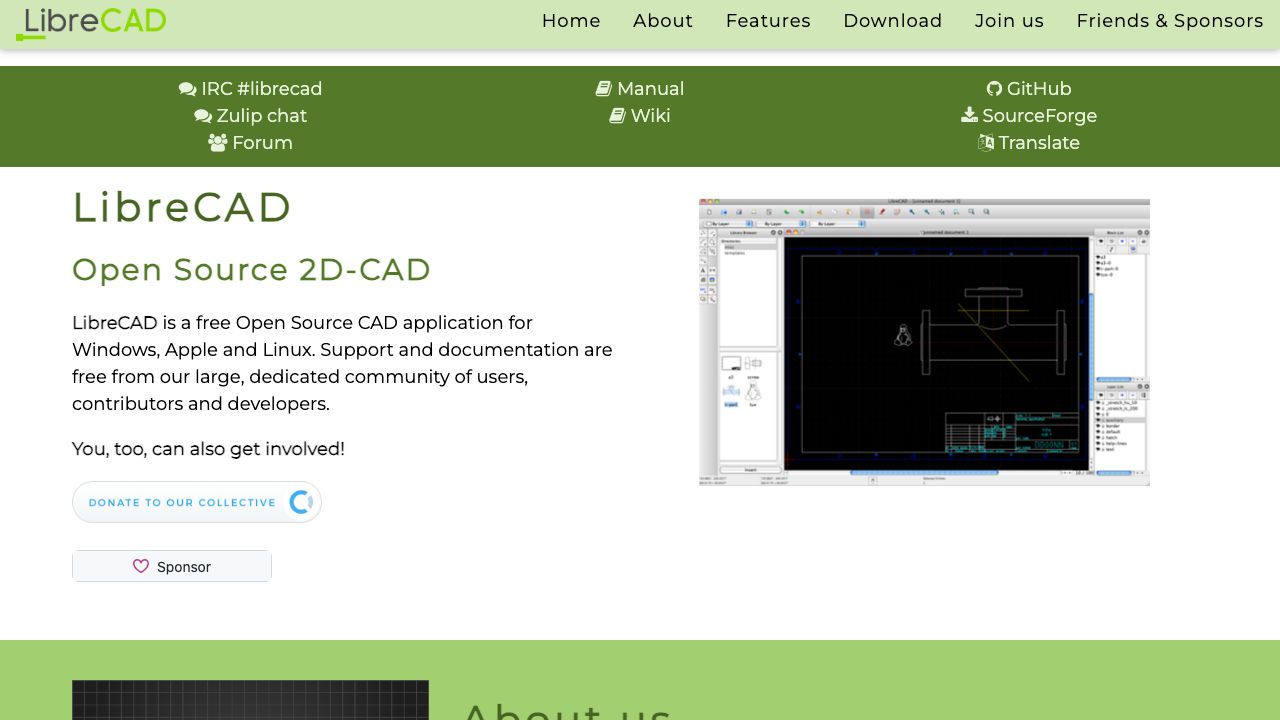Click the dark grid image beside About us
This screenshot has width=1280, height=720.
coord(250,700)
